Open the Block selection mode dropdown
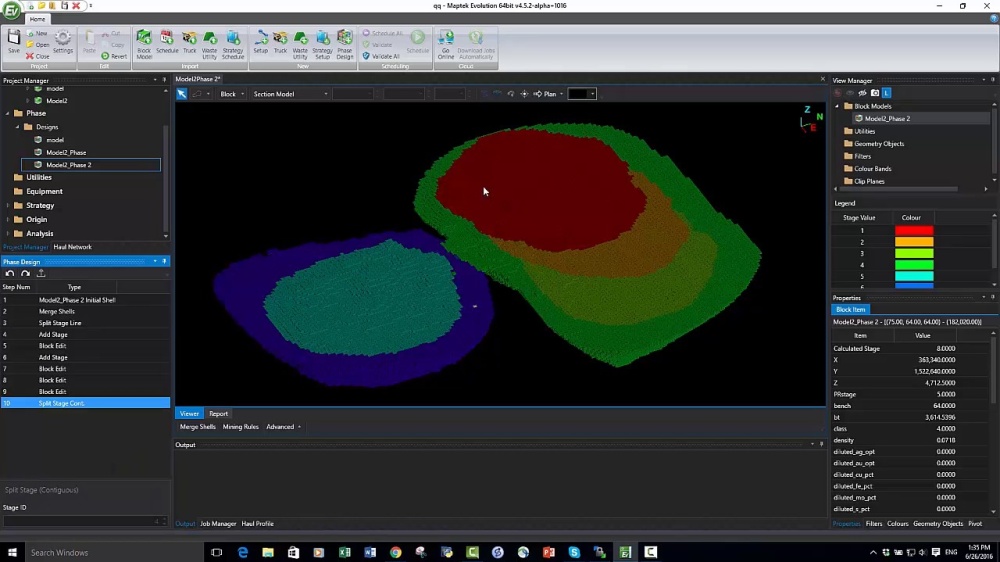This screenshot has height=562, width=1000. coord(232,94)
